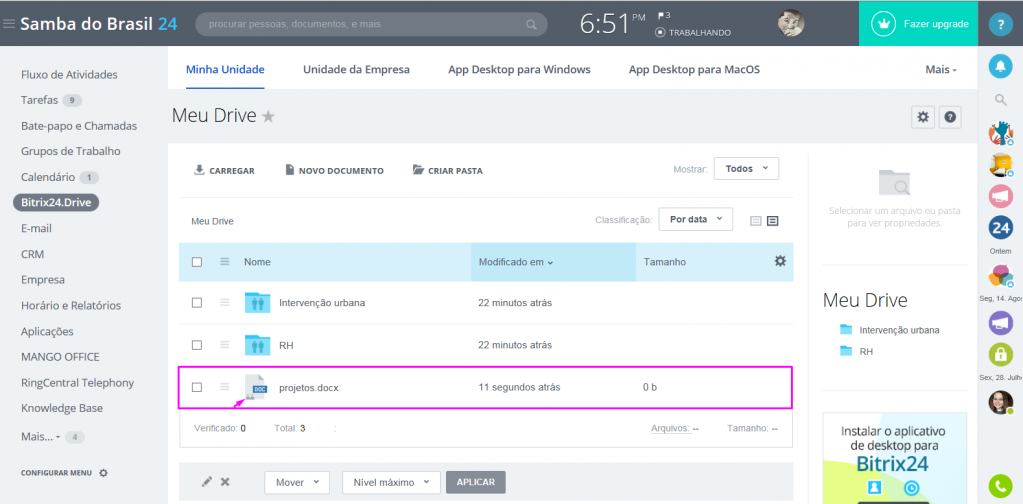Screen dimensions: 1023x504
Task: Mark Meu Drive as favorite with star
Action: 268,117
